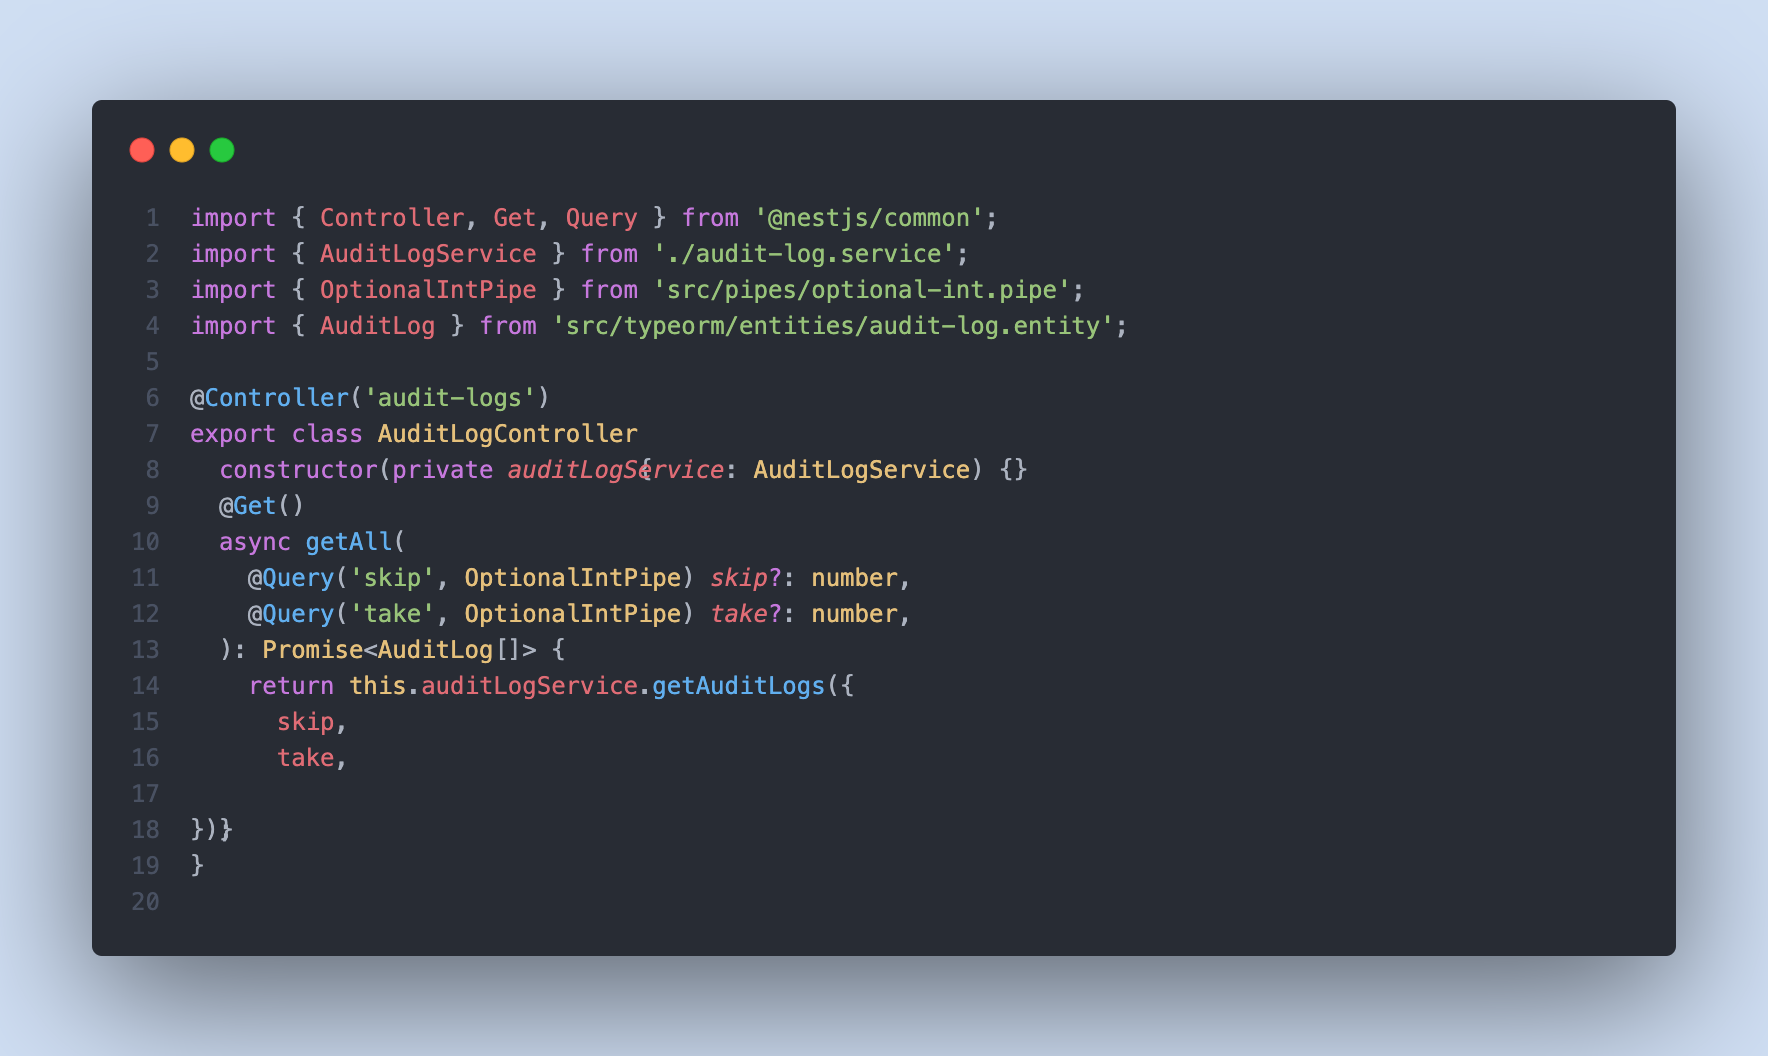
Task: Select the AuditLogService import name
Action: pos(428,254)
